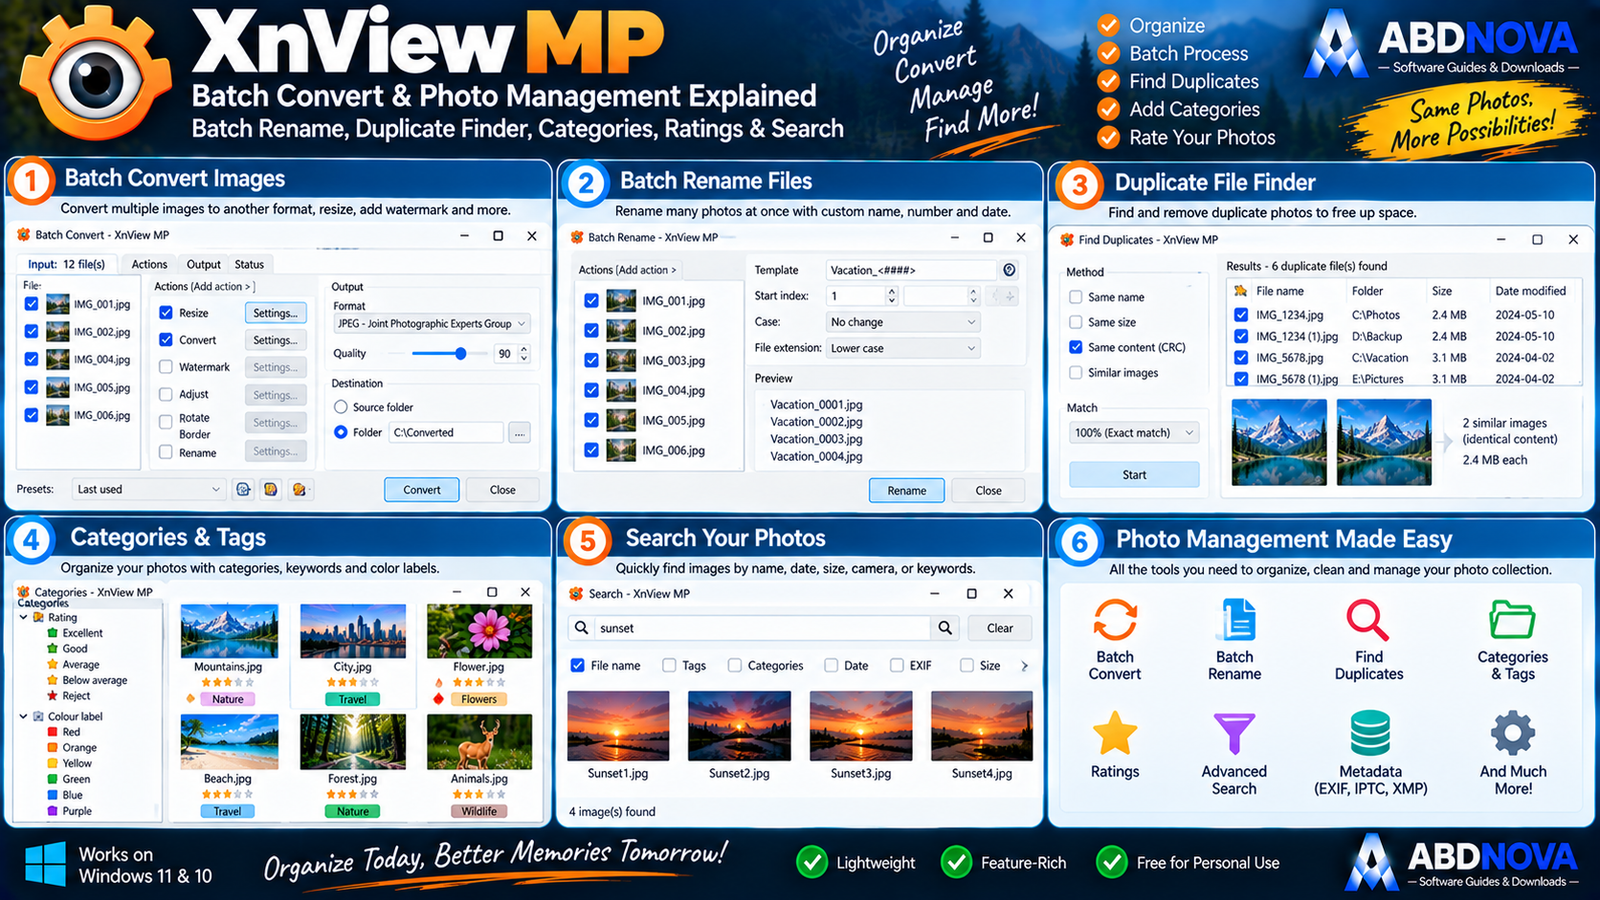Click the Start index stepper arrows
This screenshot has height=900, width=1600.
pyautogui.click(x=892, y=296)
